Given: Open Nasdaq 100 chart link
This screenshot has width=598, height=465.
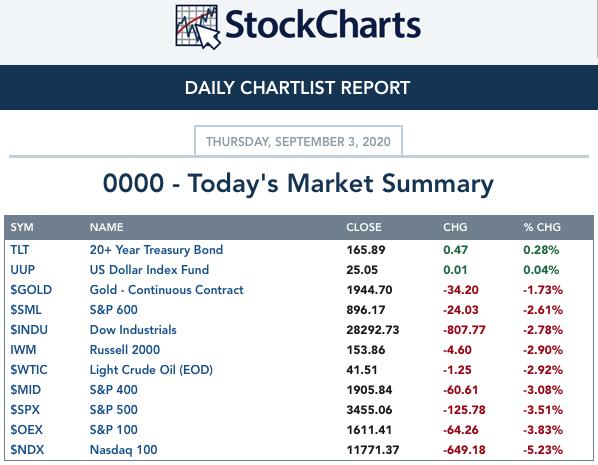Looking at the screenshot, I should click(123, 450).
